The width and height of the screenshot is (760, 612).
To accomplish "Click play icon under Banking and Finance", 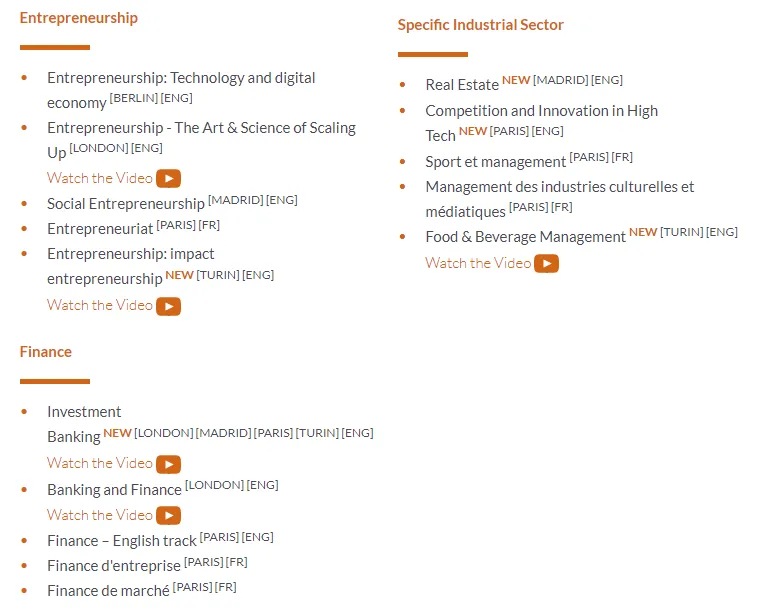I will [x=168, y=516].
